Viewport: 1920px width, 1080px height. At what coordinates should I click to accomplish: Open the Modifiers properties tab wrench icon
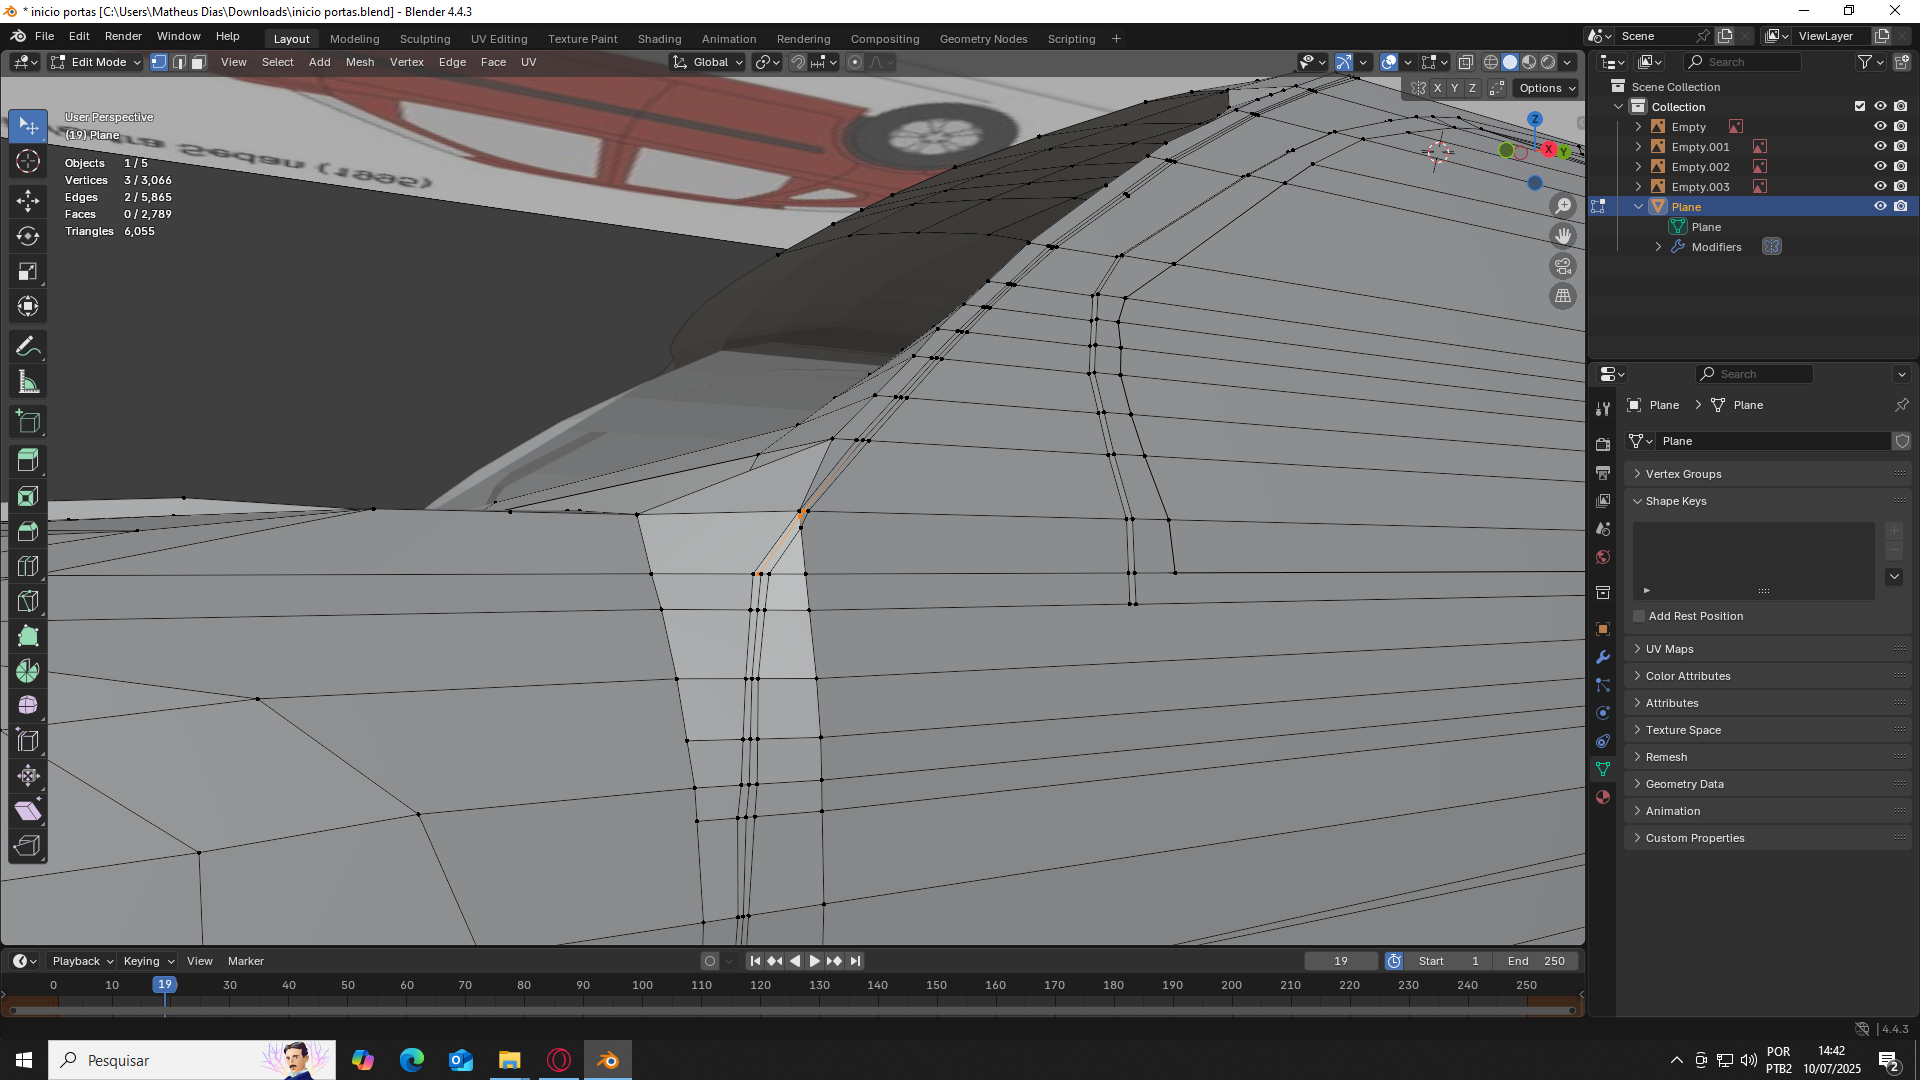pyautogui.click(x=1603, y=657)
